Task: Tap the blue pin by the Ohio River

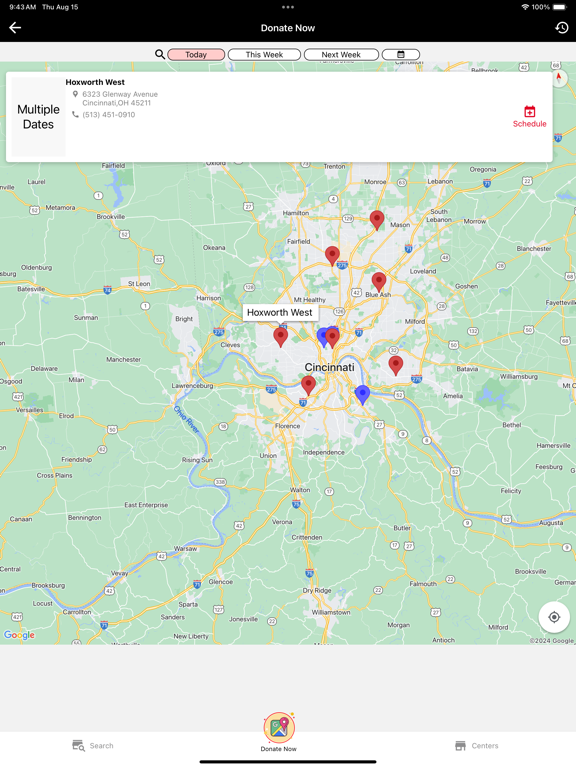Action: (362, 394)
